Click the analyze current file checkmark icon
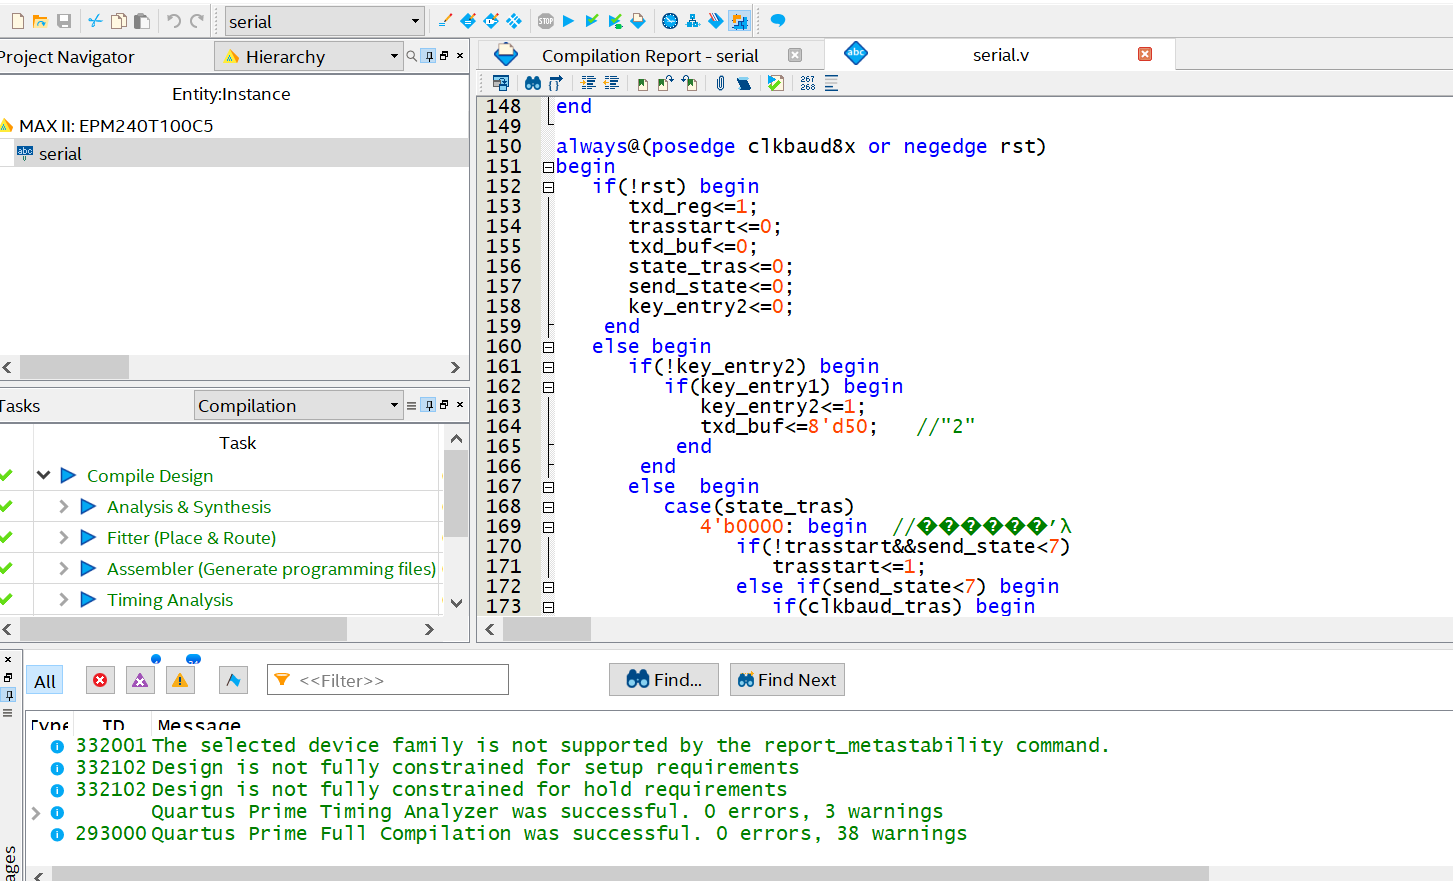 tap(776, 83)
